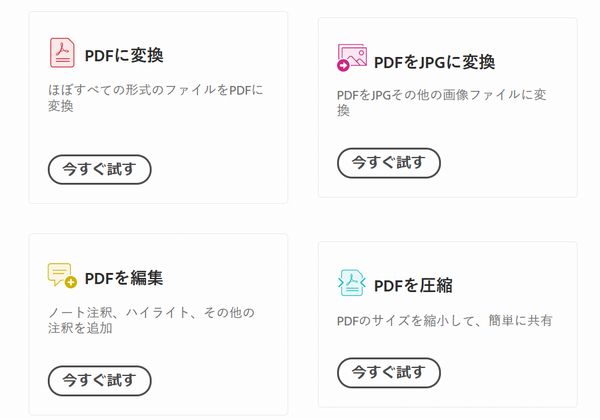
Task: Open the PDFをJPGに変換 heading
Action: pos(434,62)
